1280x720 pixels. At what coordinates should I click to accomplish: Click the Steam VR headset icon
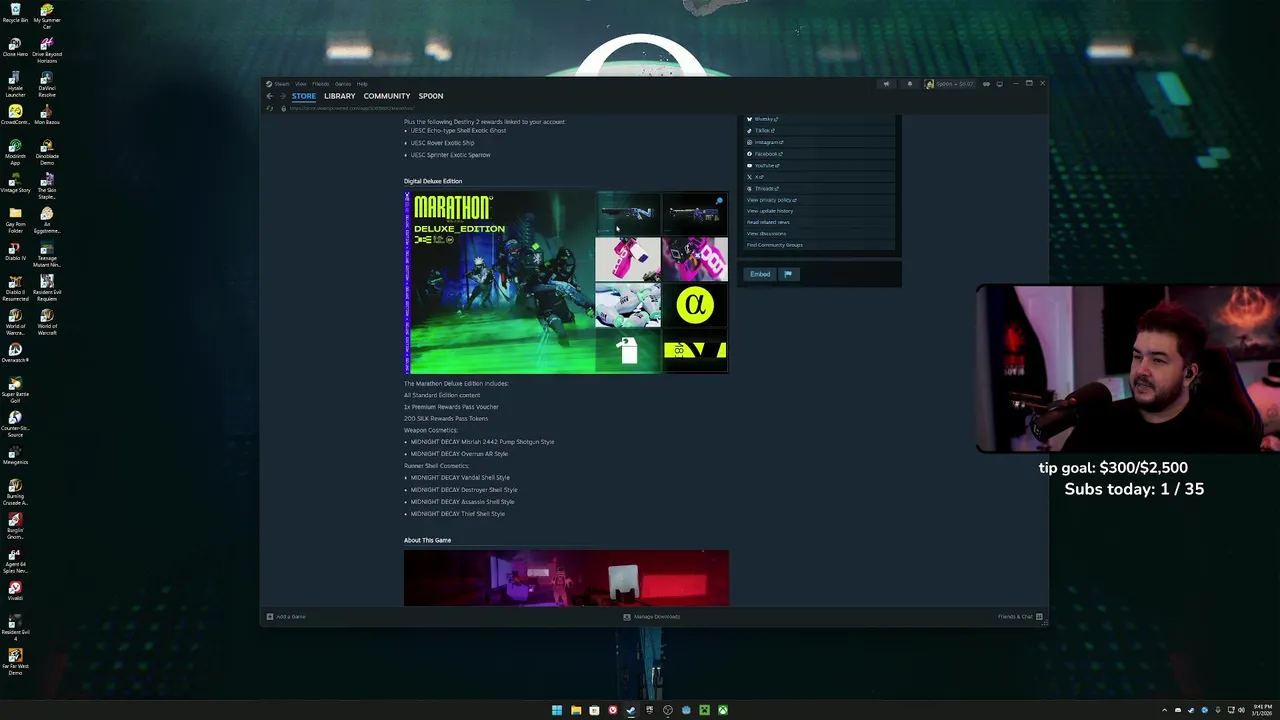pyautogui.click(x=986, y=84)
